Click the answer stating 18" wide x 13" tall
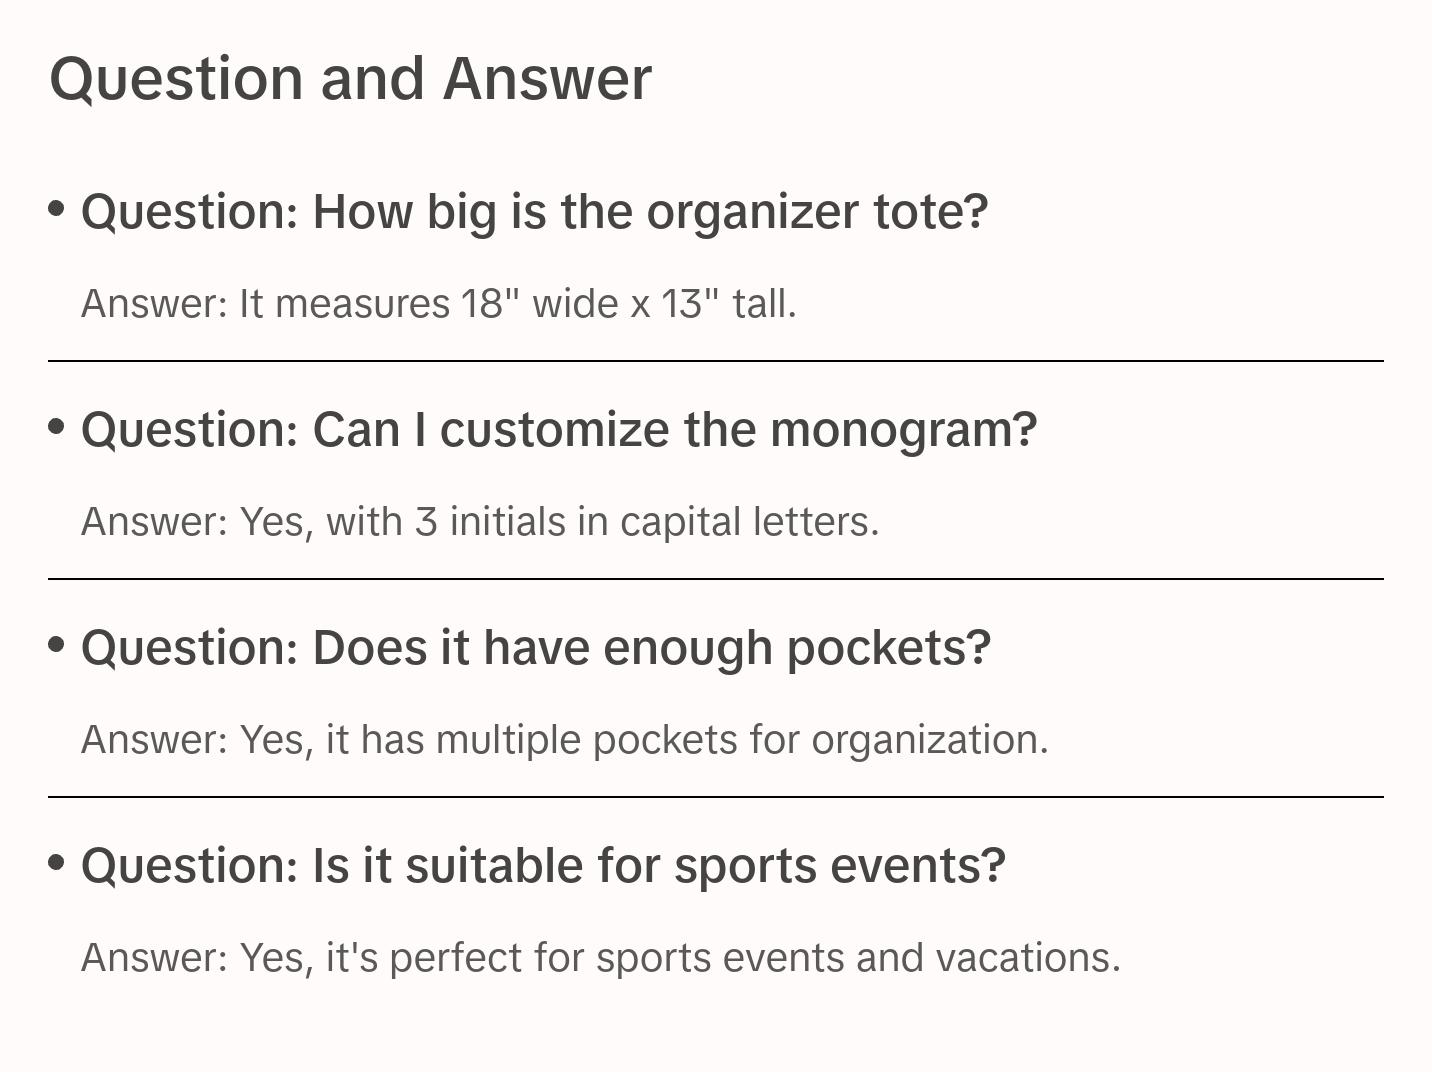This screenshot has height=1072, width=1432. 438,304
